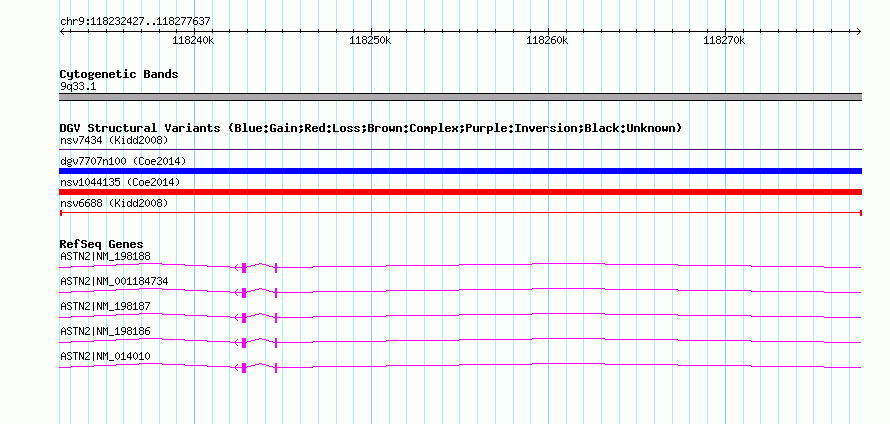
Task: Click the strand arrowhead of NM_198186
Action: (x=238, y=343)
